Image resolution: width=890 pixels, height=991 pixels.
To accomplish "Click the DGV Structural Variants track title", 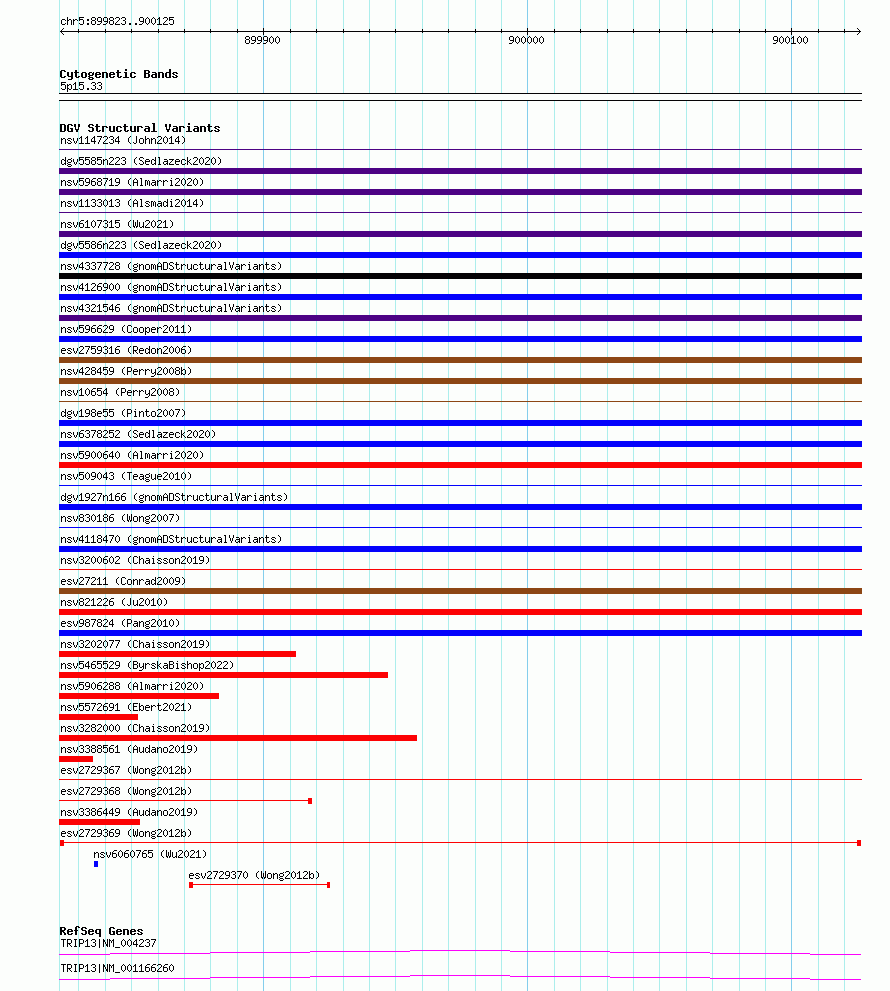I will [x=140, y=128].
